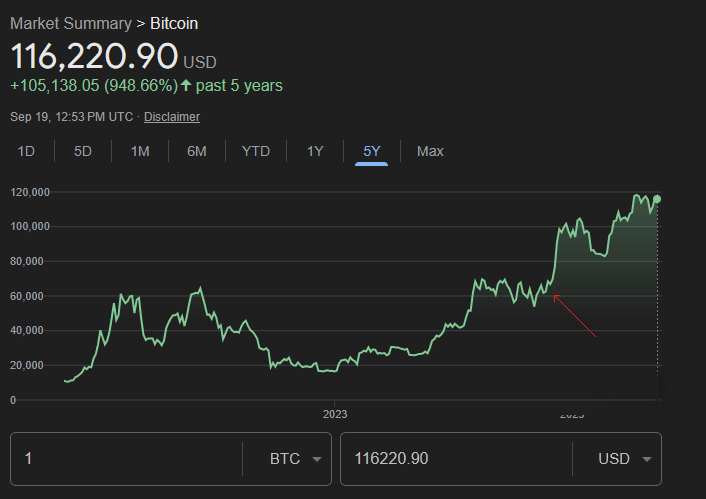Open the USD currency dropdown
Viewport: 706px width, 499px height.
[x=625, y=459]
